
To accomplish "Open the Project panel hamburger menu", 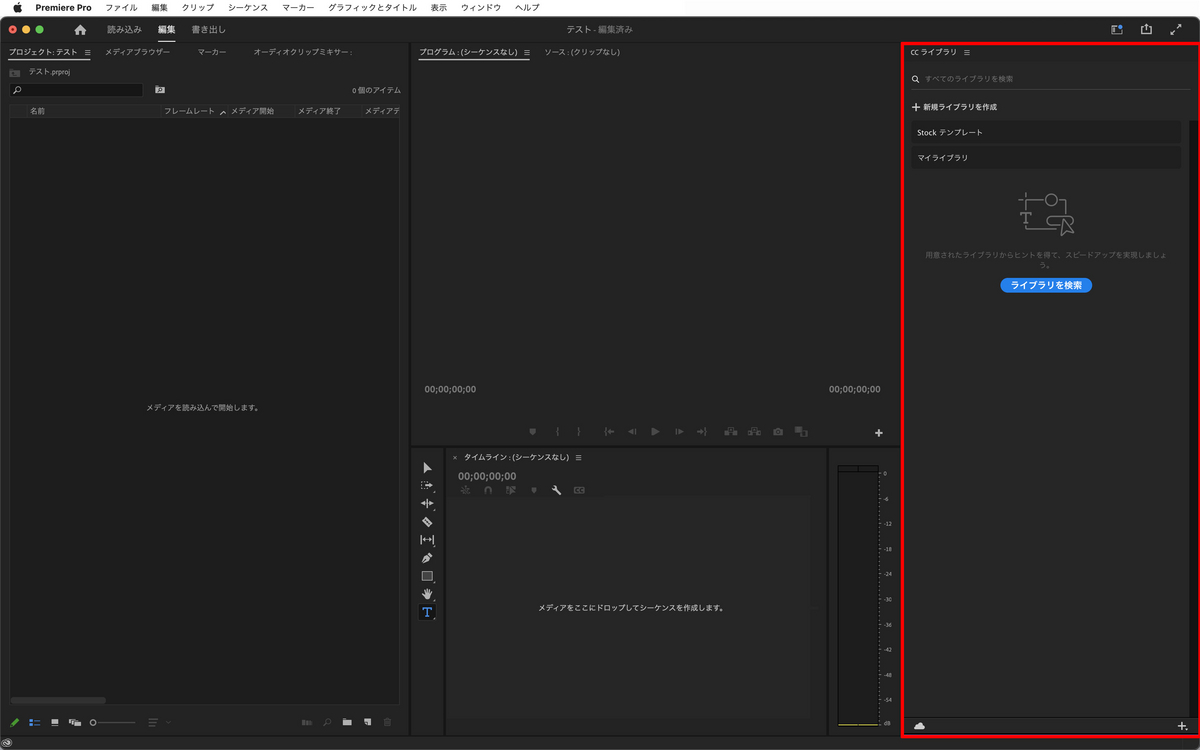I will tap(87, 52).
